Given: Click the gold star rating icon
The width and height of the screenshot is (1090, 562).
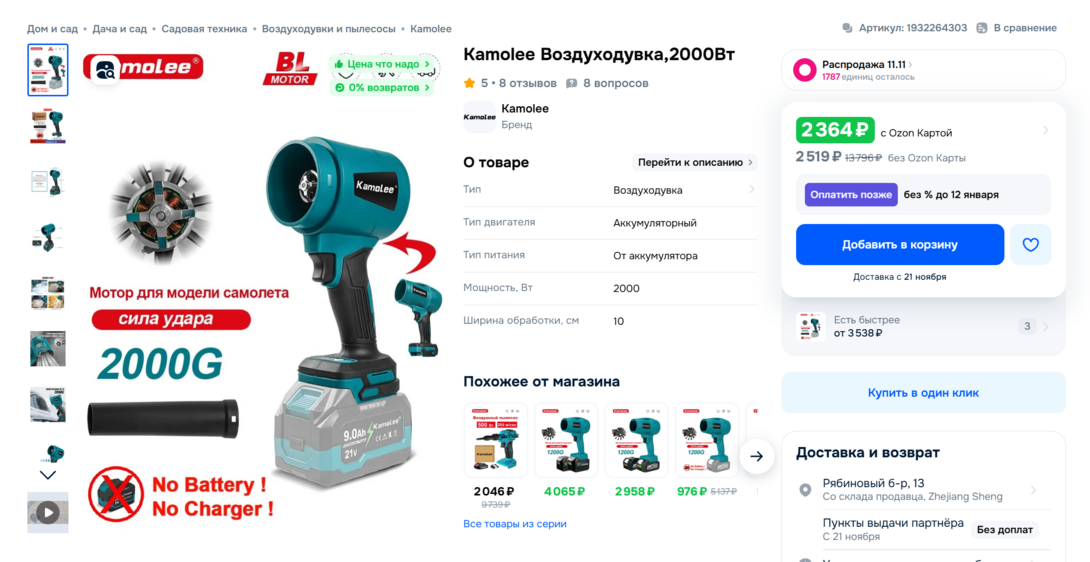Looking at the screenshot, I should point(469,83).
